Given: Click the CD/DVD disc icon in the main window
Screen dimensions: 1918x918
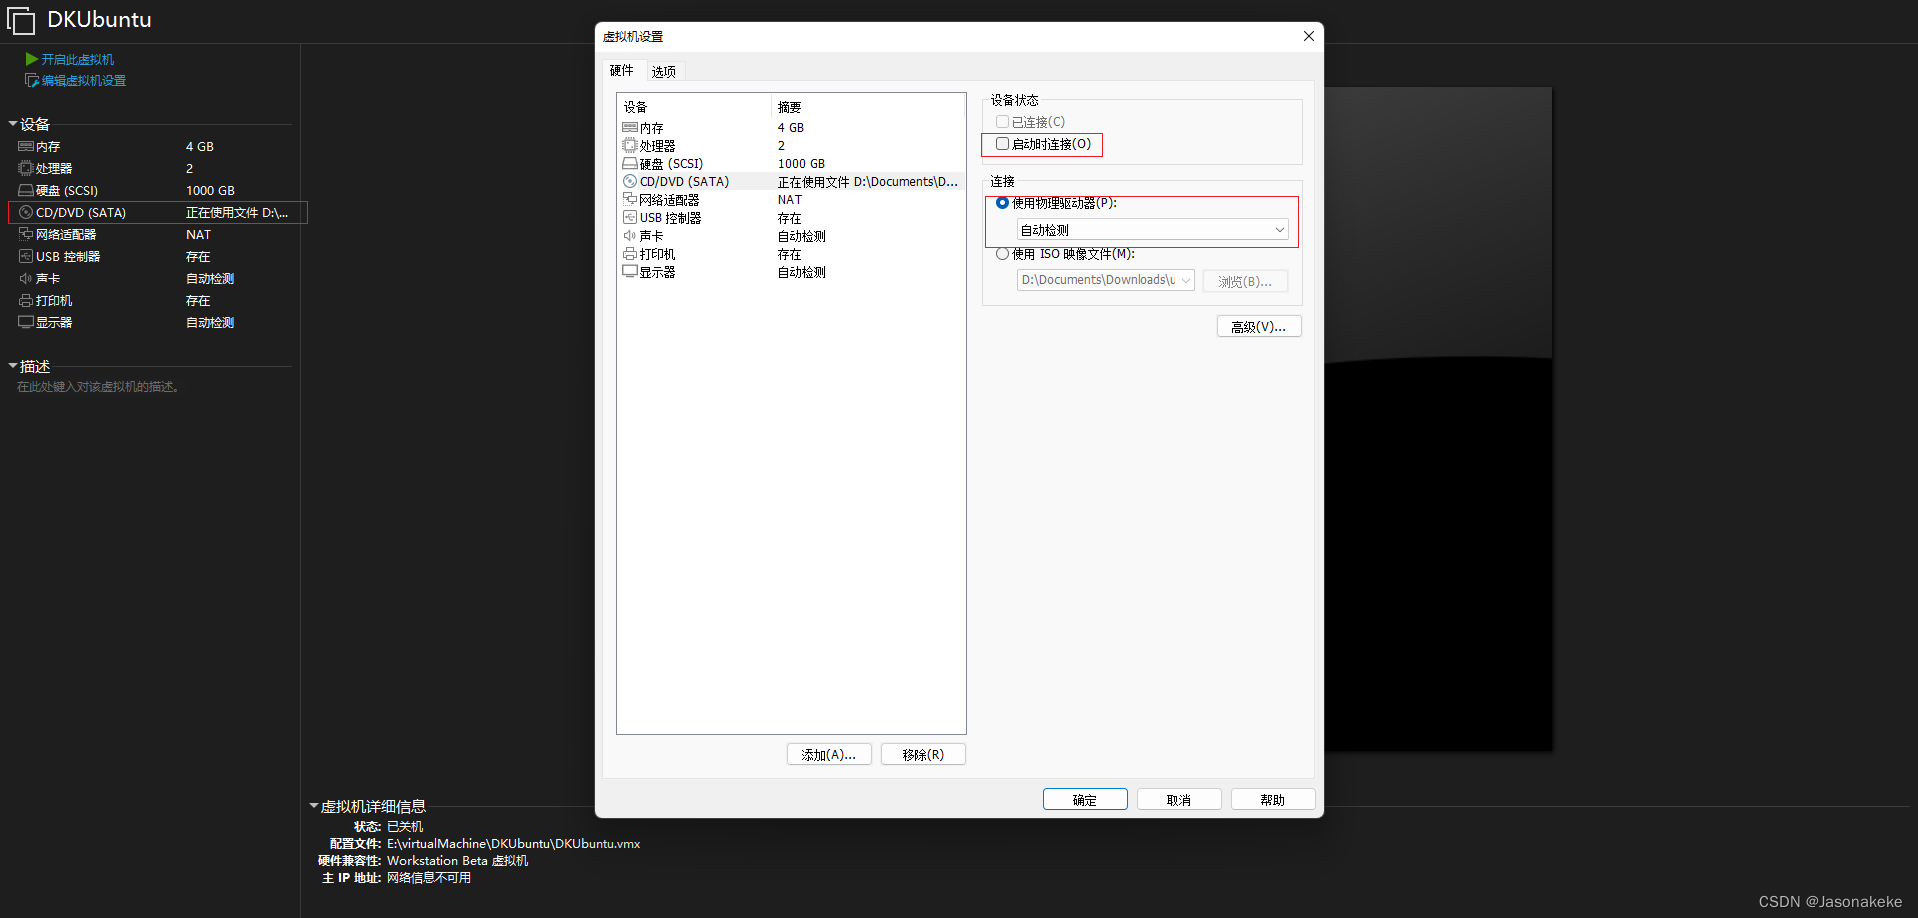Looking at the screenshot, I should [26, 212].
